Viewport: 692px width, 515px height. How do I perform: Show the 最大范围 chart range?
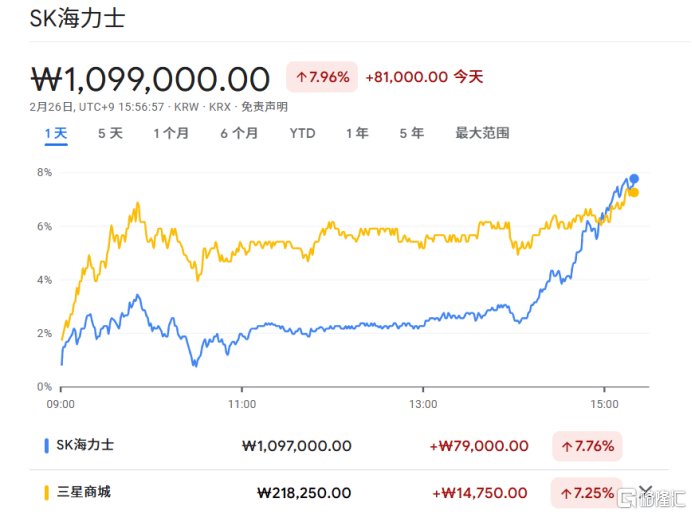coord(482,133)
